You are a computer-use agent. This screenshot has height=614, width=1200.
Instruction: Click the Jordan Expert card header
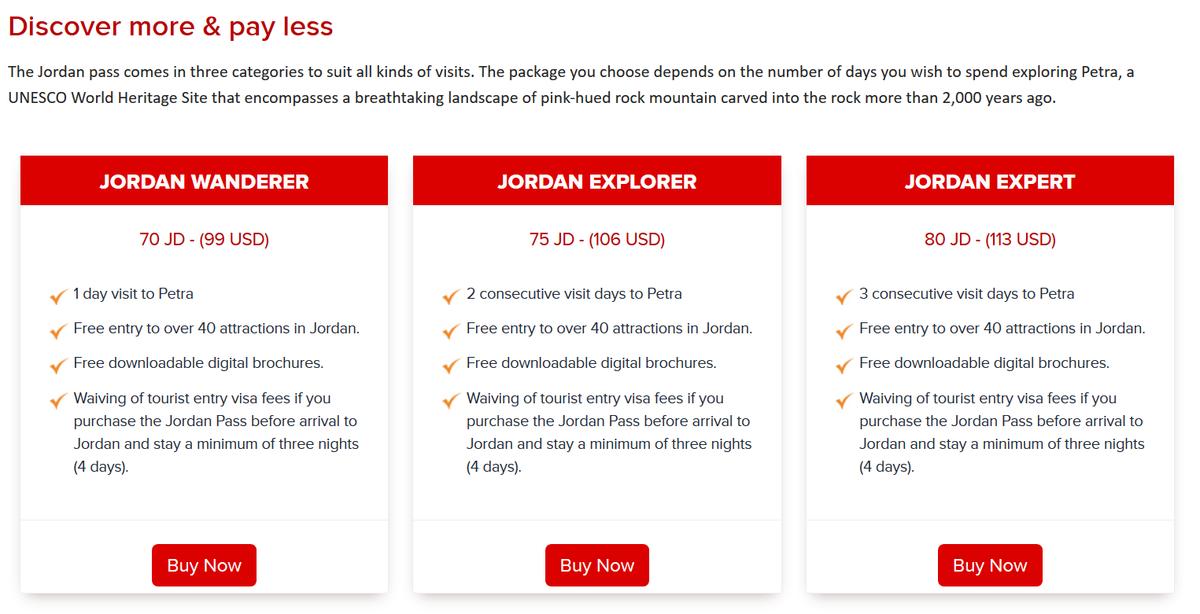point(990,181)
